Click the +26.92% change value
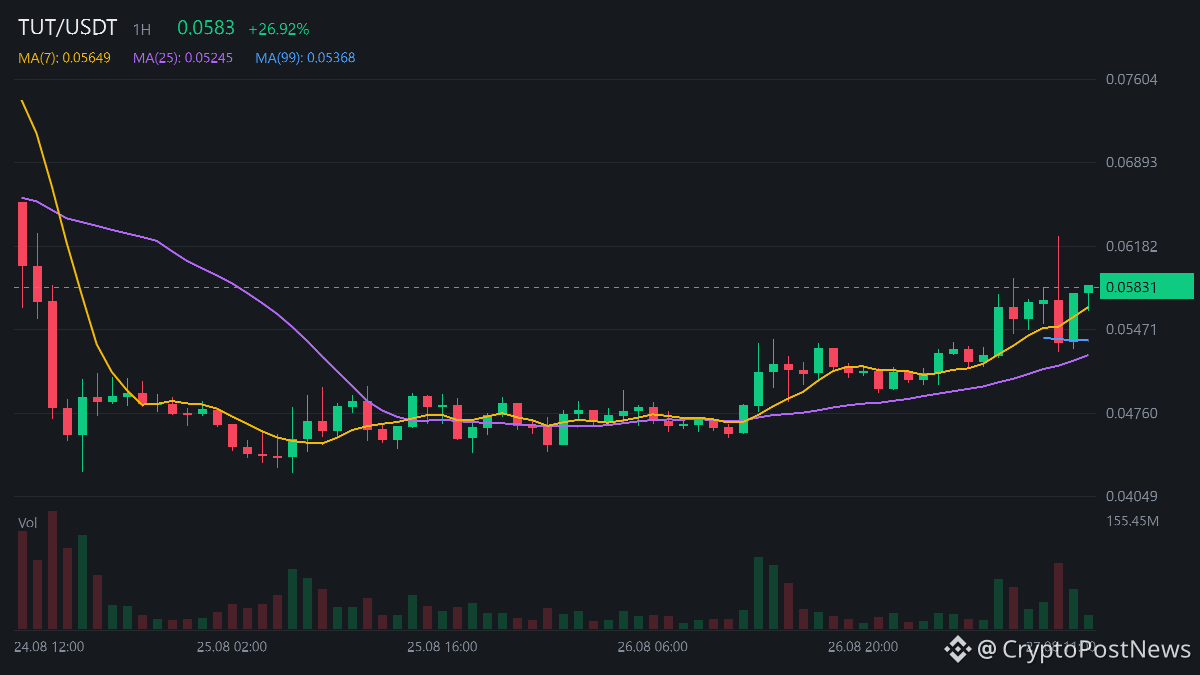This screenshot has width=1200, height=675. click(279, 29)
